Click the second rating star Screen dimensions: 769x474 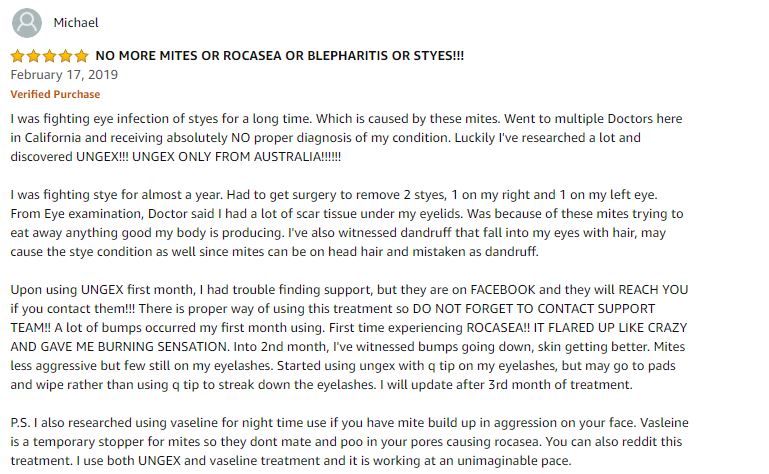tap(33, 56)
